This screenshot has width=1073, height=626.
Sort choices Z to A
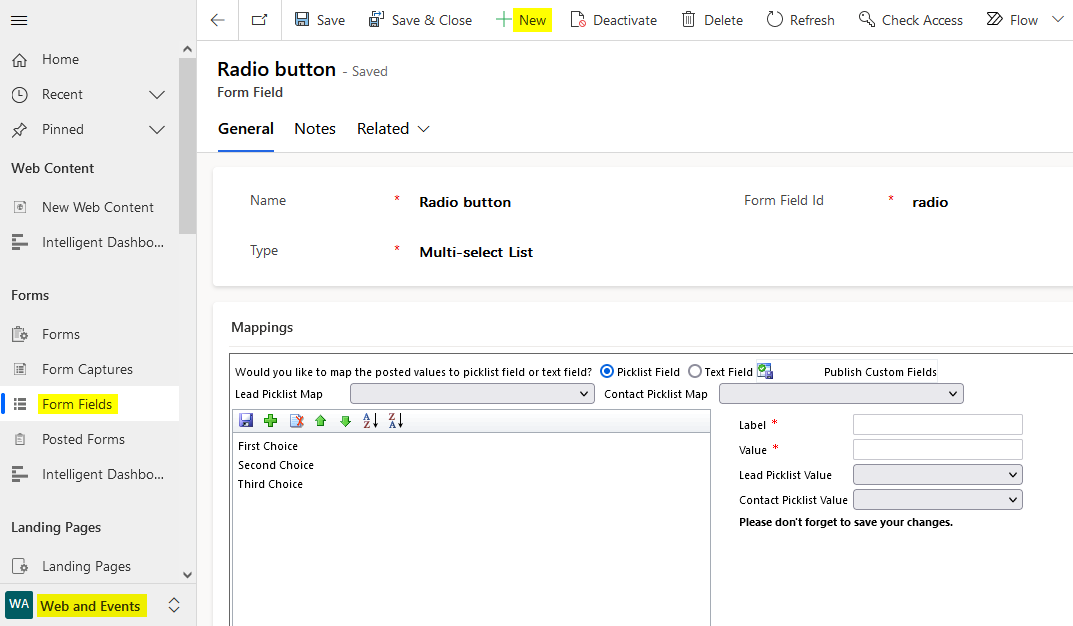point(396,421)
